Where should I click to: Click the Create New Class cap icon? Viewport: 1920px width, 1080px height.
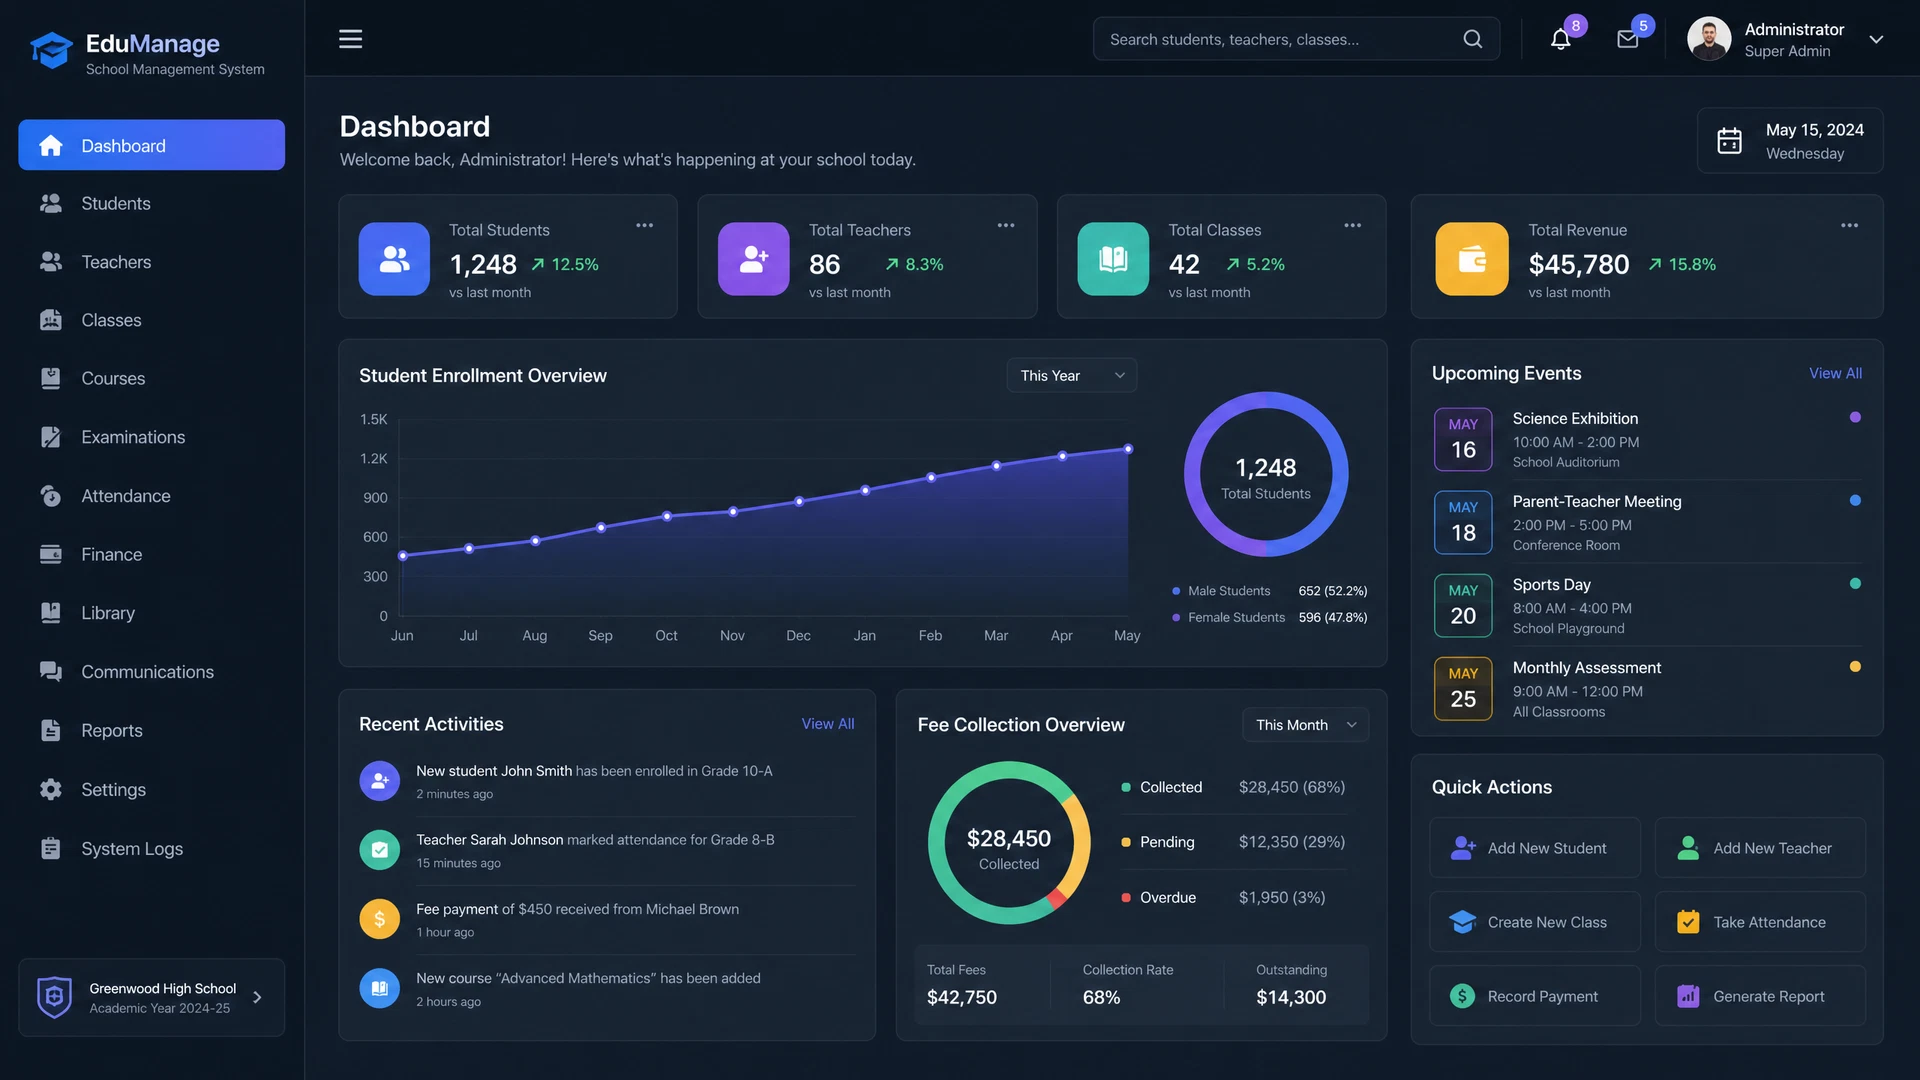pyautogui.click(x=1462, y=922)
